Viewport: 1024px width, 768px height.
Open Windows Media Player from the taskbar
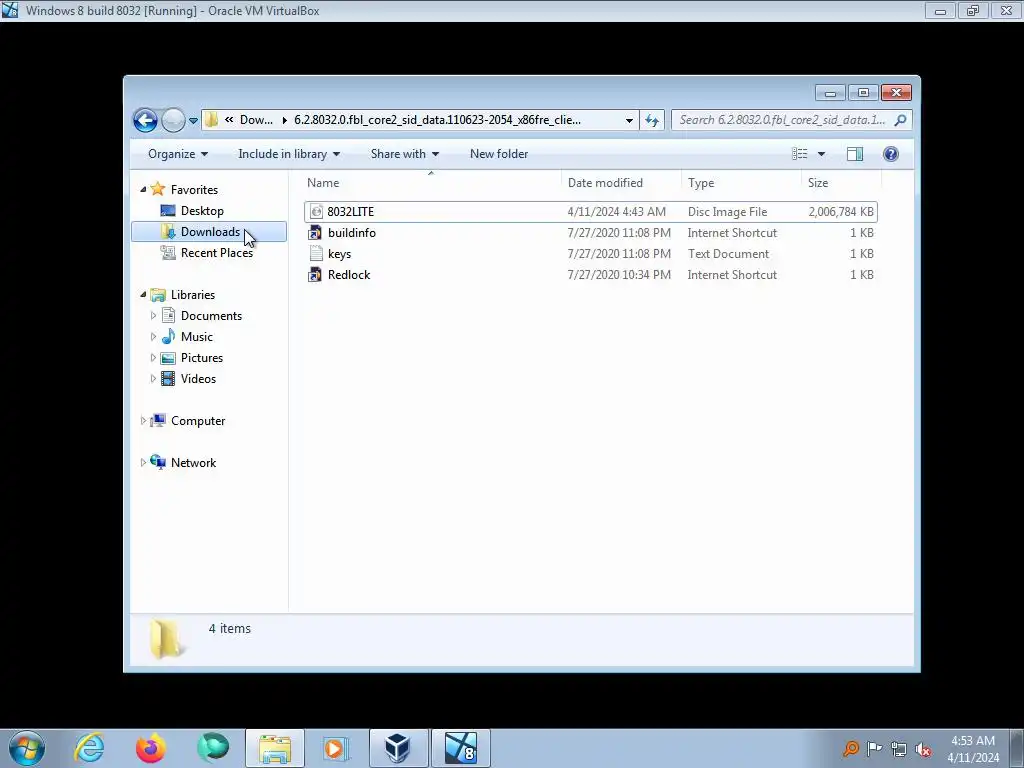[336, 748]
